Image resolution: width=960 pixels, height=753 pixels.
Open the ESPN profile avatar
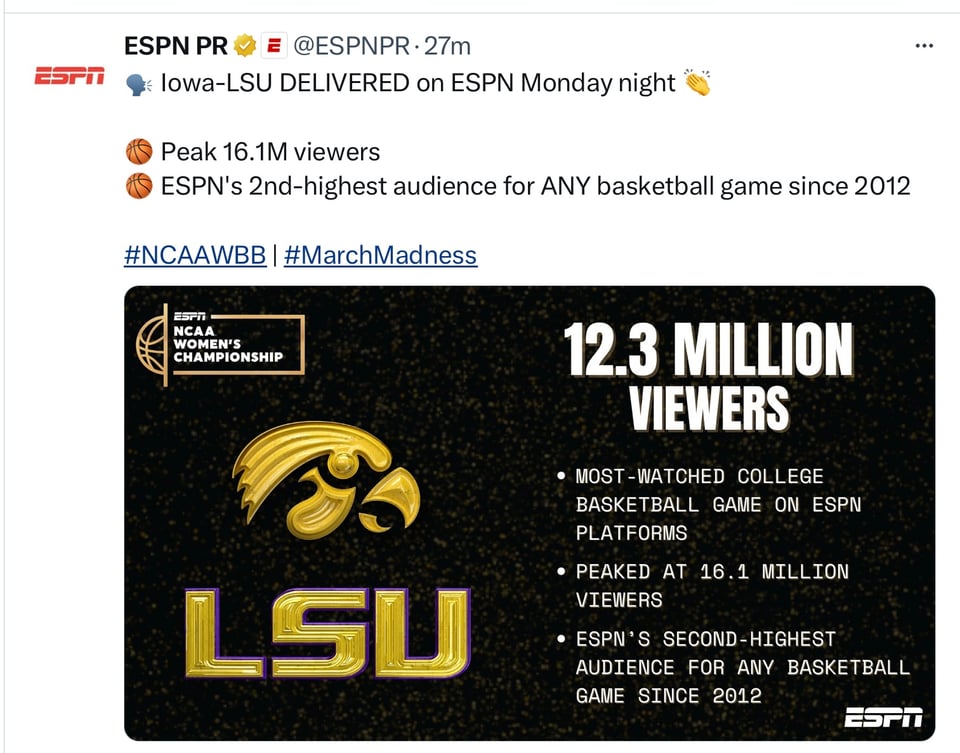[x=69, y=76]
